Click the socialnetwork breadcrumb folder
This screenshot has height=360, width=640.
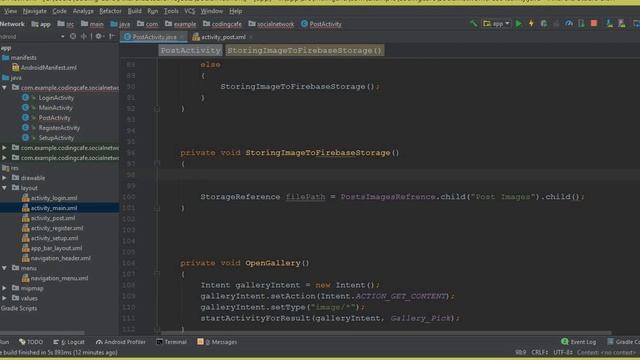[x=271, y=24]
